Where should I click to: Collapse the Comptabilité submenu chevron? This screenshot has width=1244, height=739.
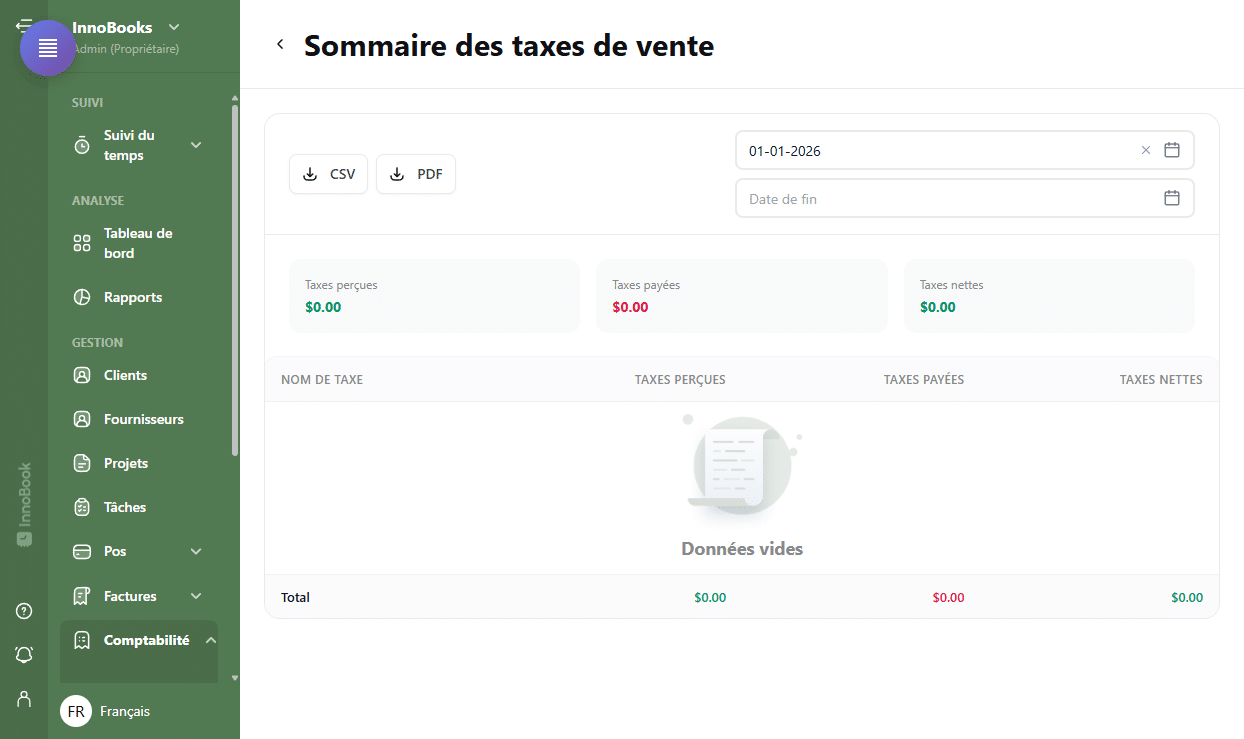point(211,640)
